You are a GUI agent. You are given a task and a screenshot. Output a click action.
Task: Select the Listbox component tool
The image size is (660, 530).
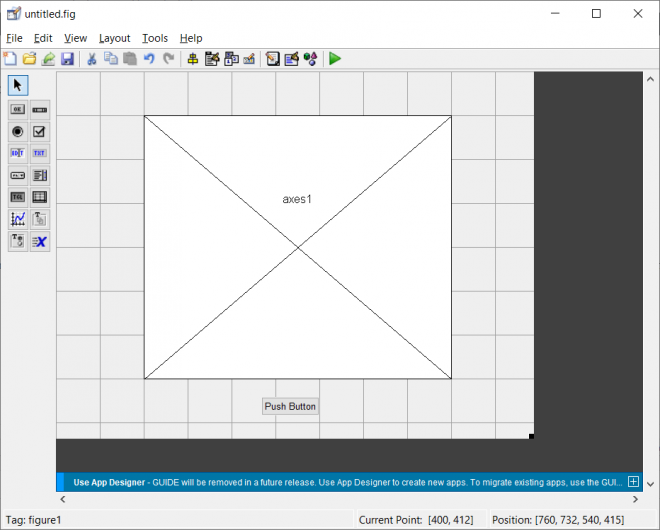pyautogui.click(x=40, y=175)
